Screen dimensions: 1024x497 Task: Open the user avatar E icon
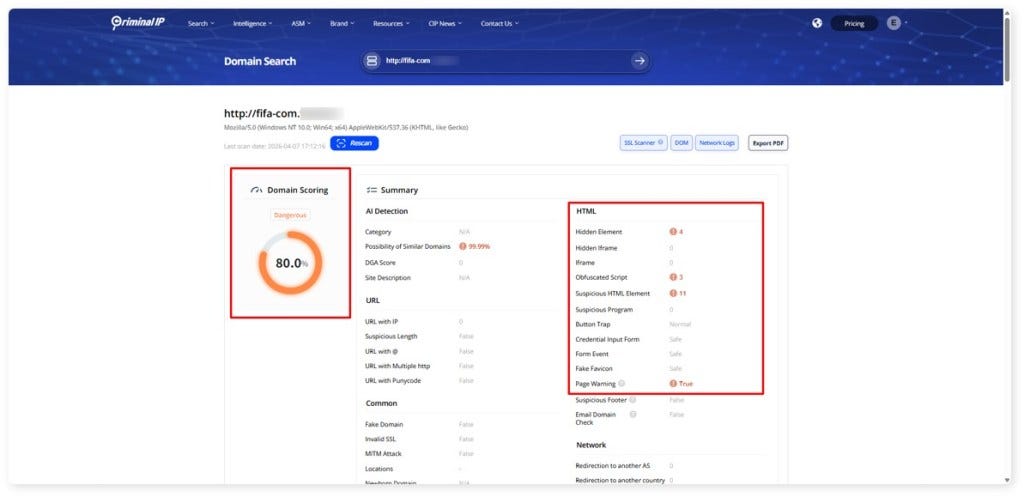point(893,23)
